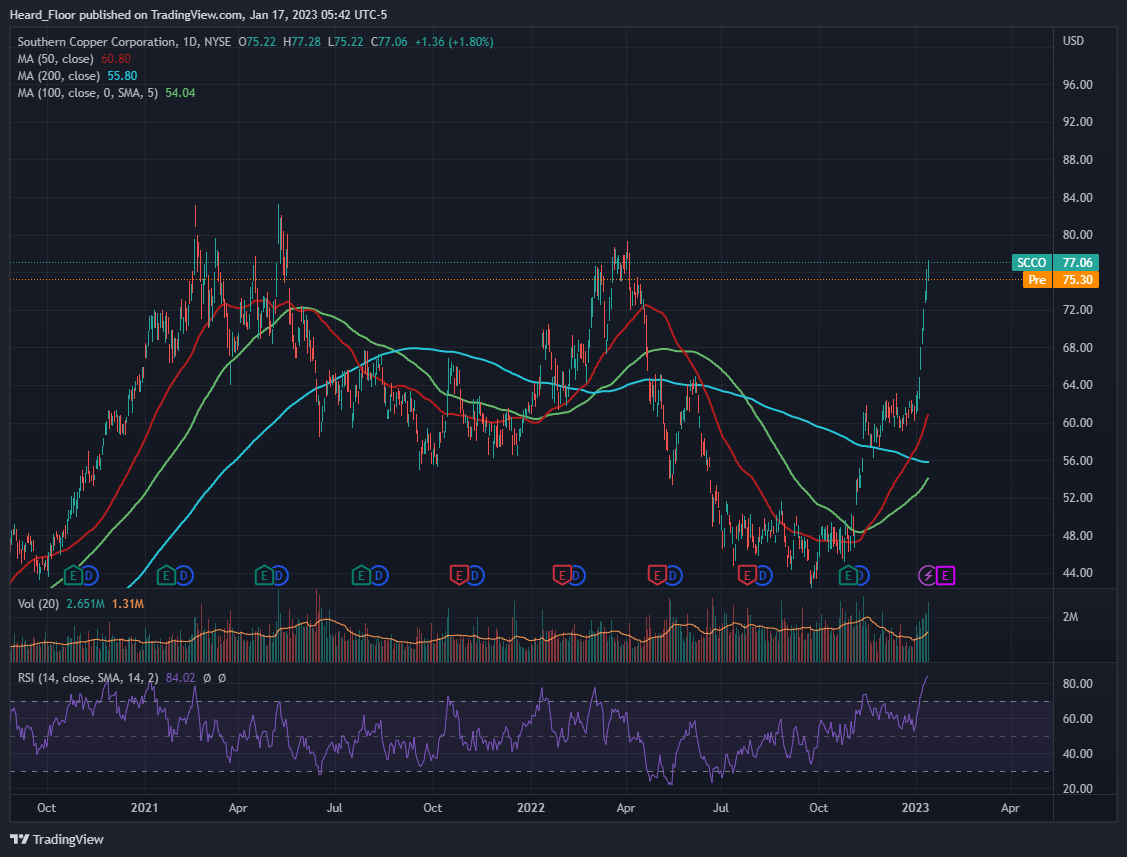Select the Vol (20) indicator legend
Screen dimensions: 1127x857
coord(38,604)
